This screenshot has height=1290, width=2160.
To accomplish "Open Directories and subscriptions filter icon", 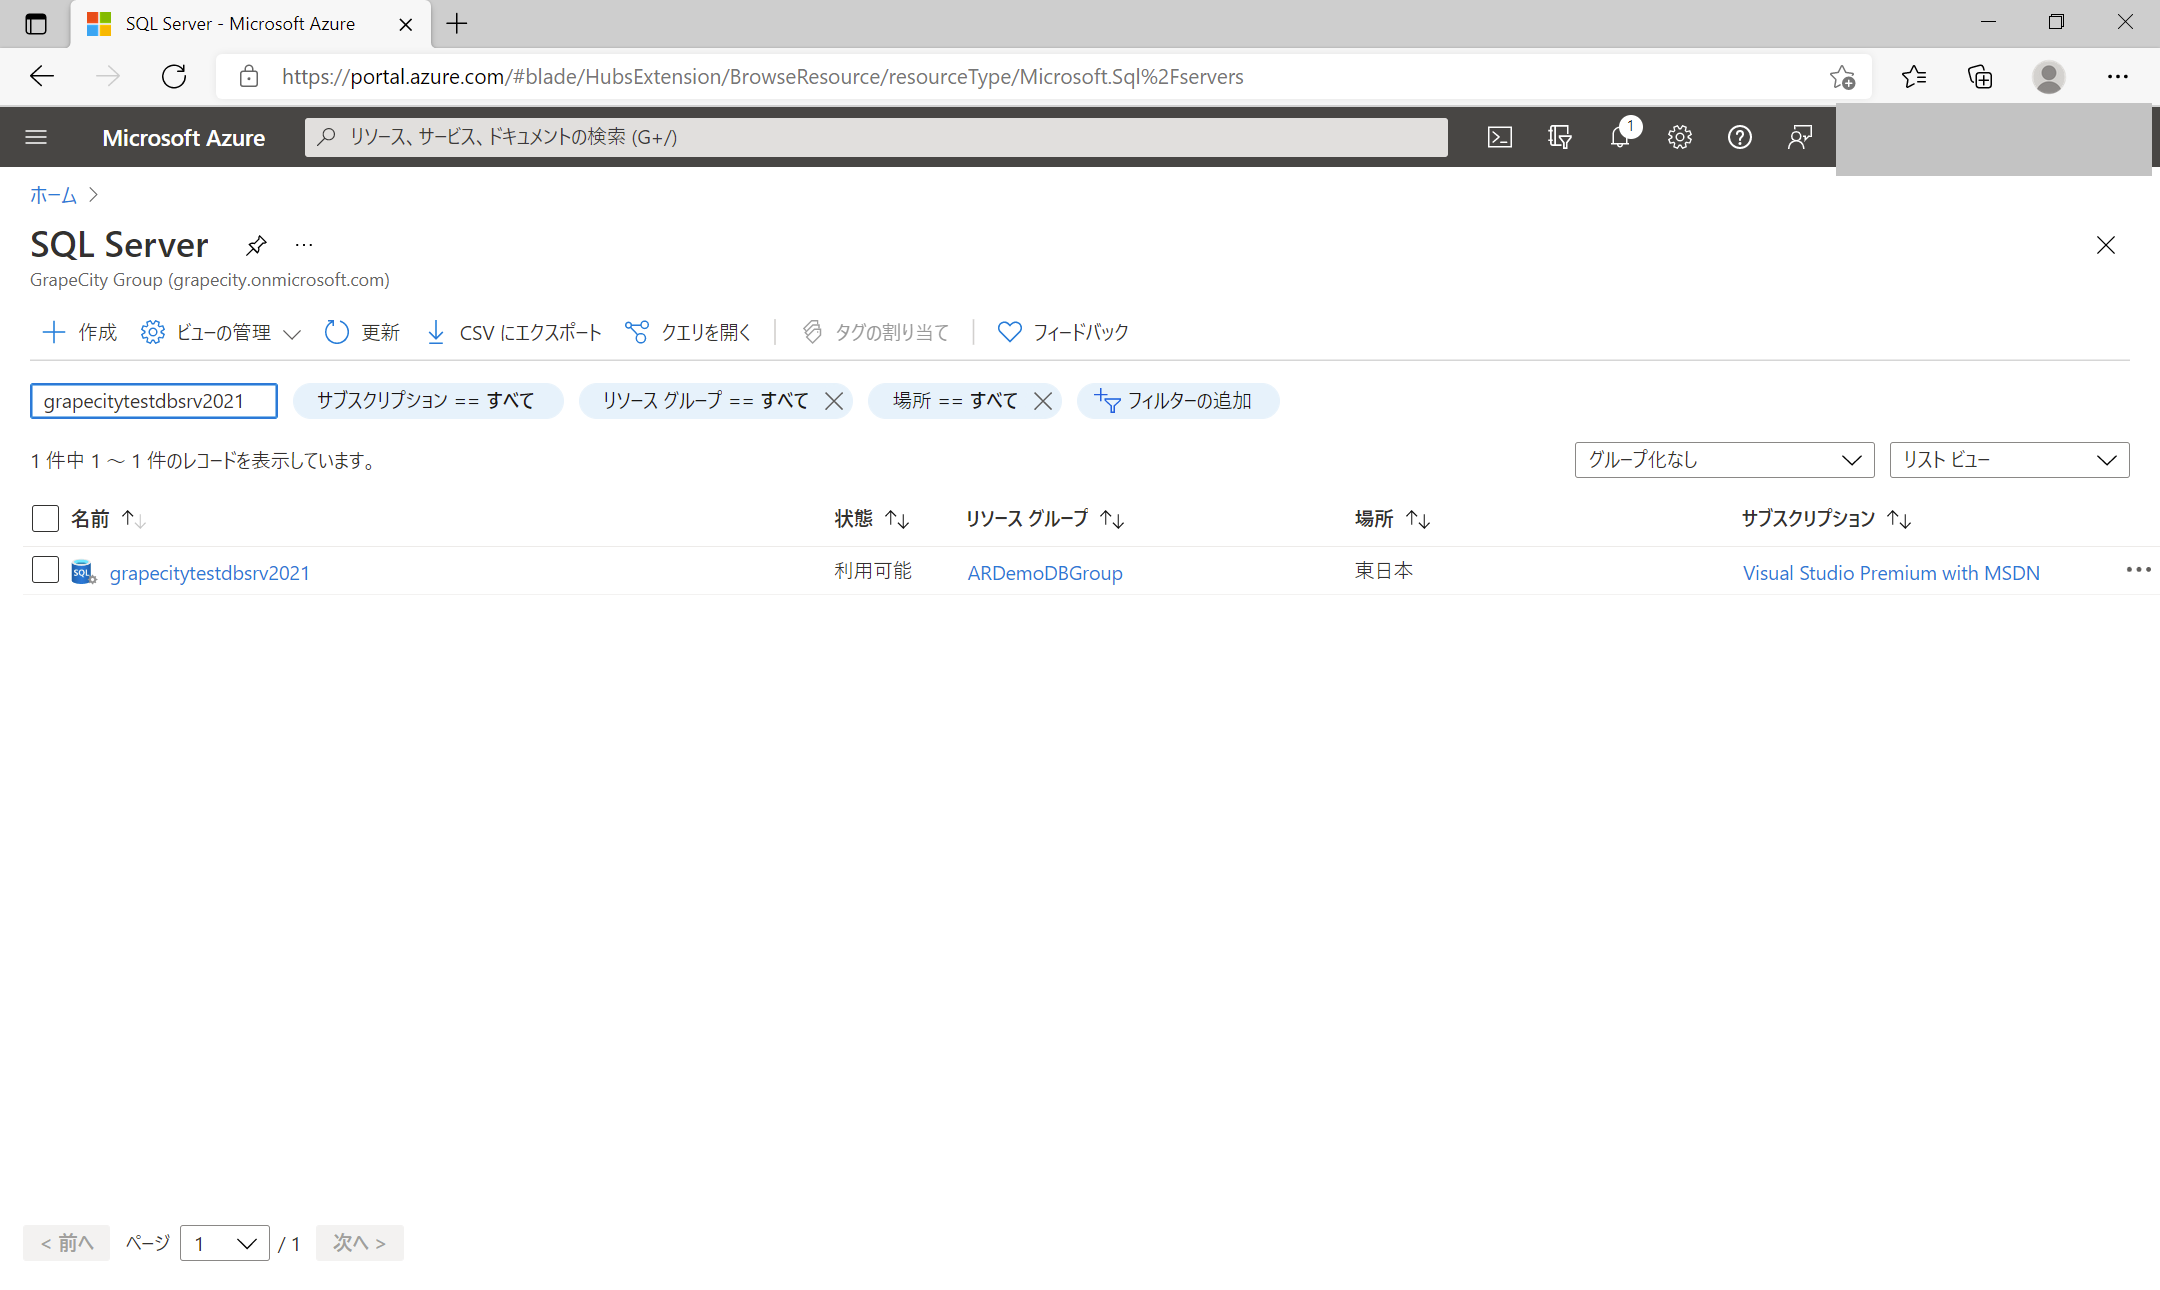I will [x=1559, y=137].
